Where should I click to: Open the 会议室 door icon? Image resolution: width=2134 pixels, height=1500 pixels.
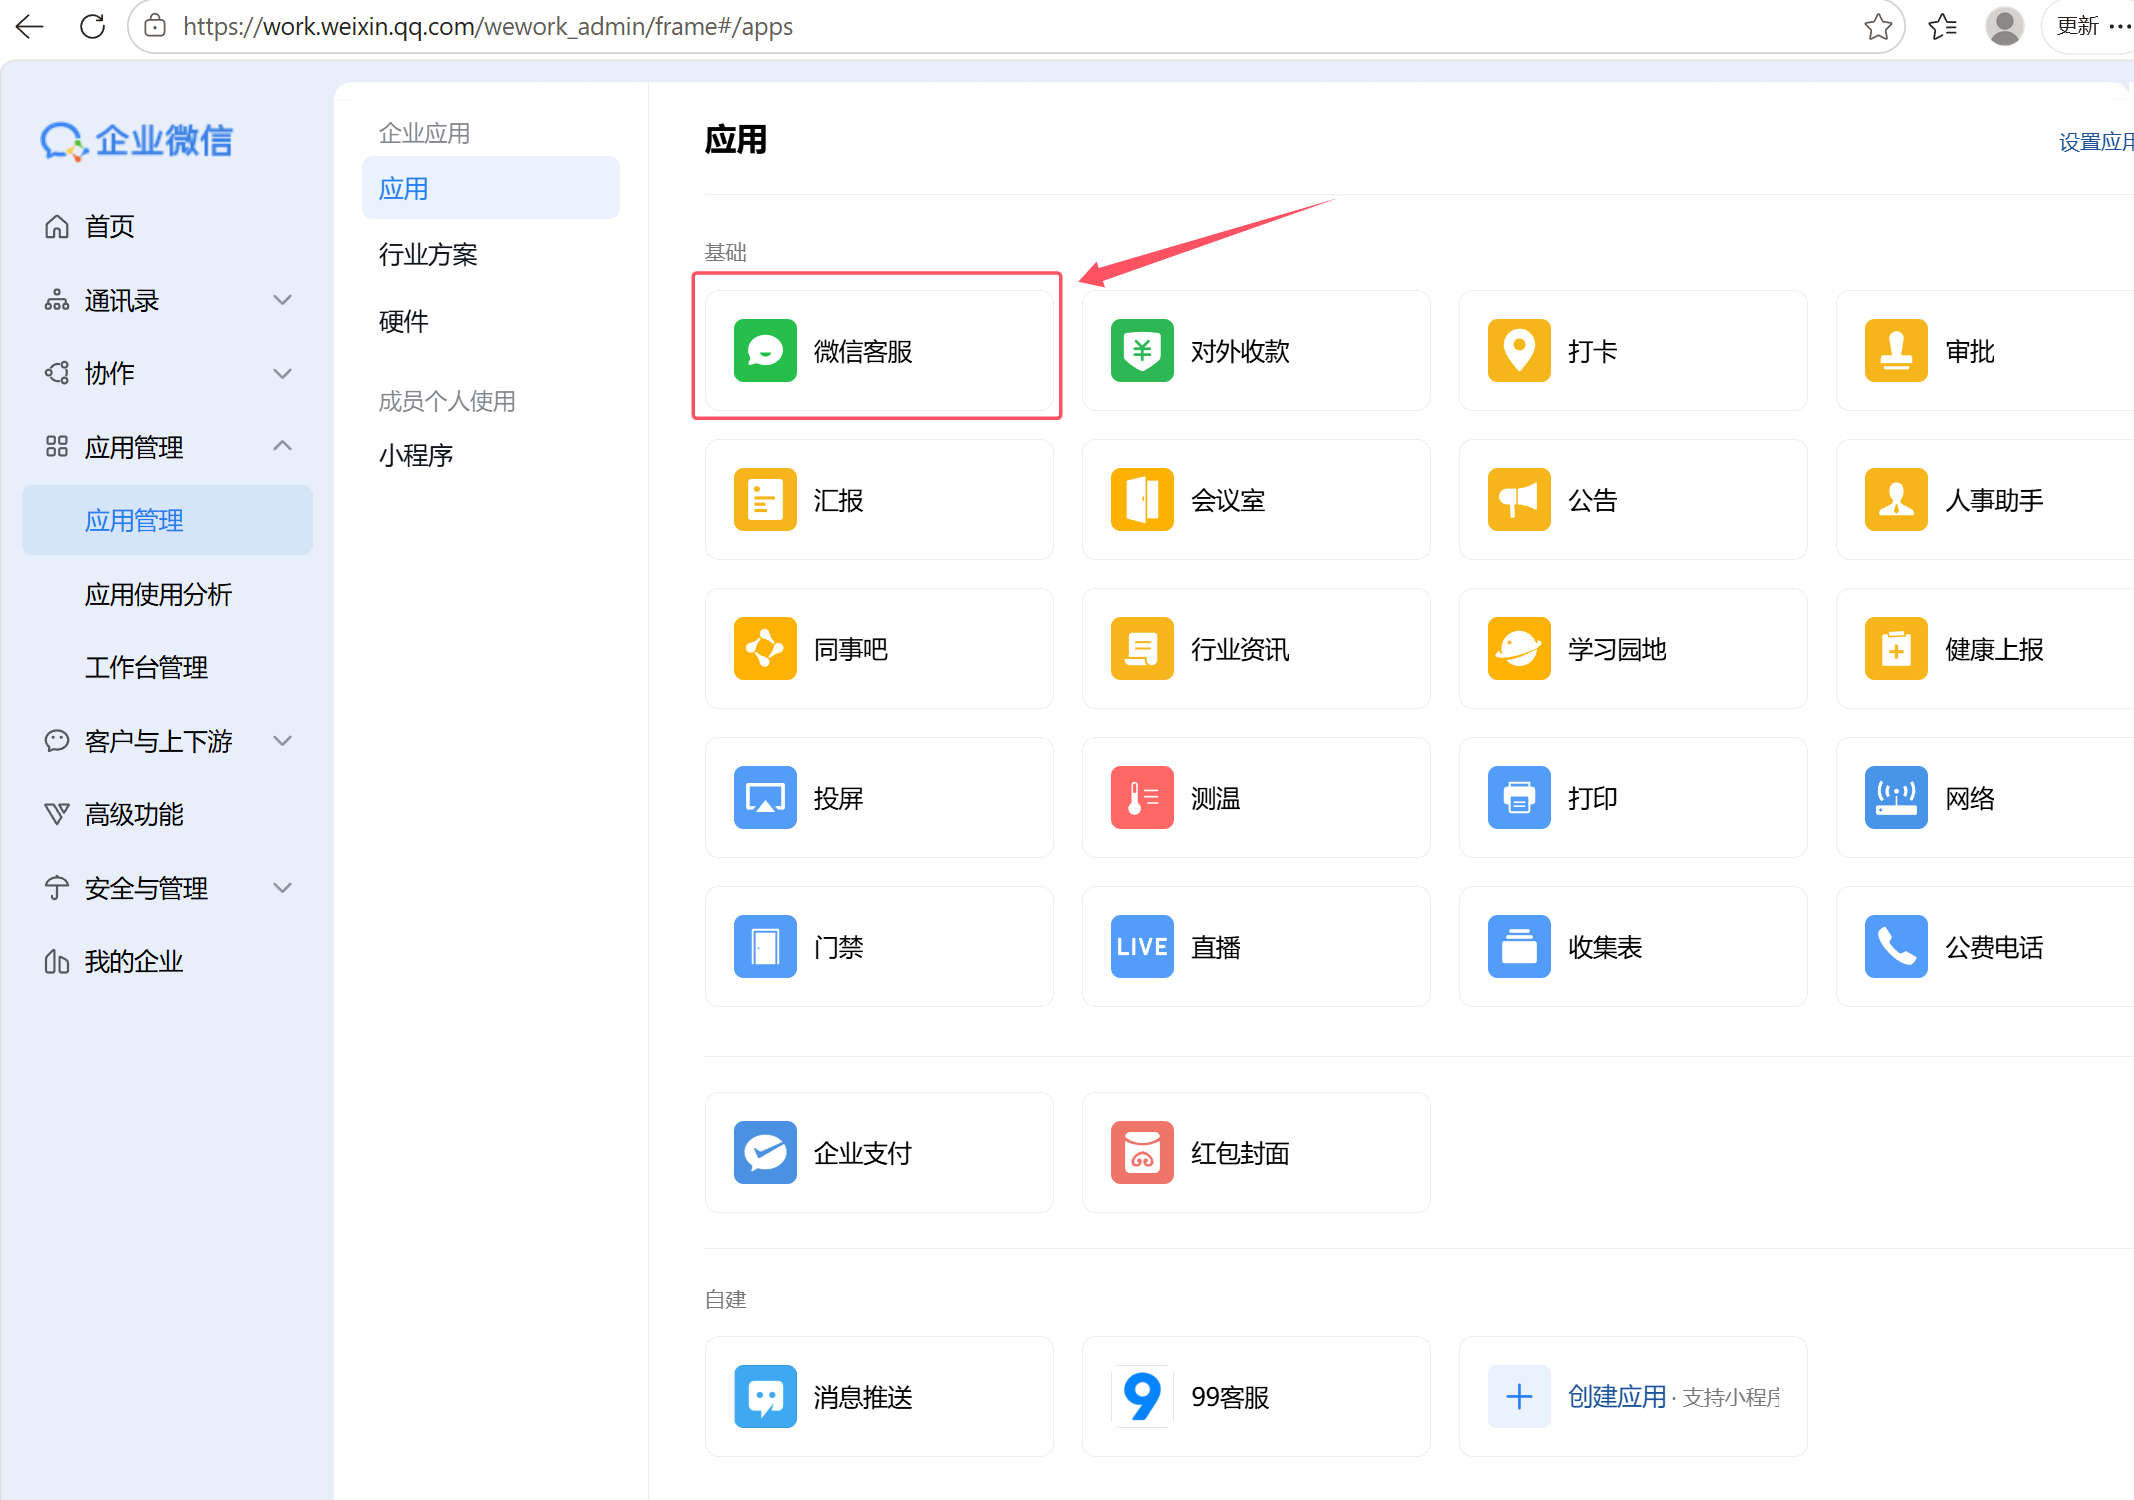click(1142, 500)
